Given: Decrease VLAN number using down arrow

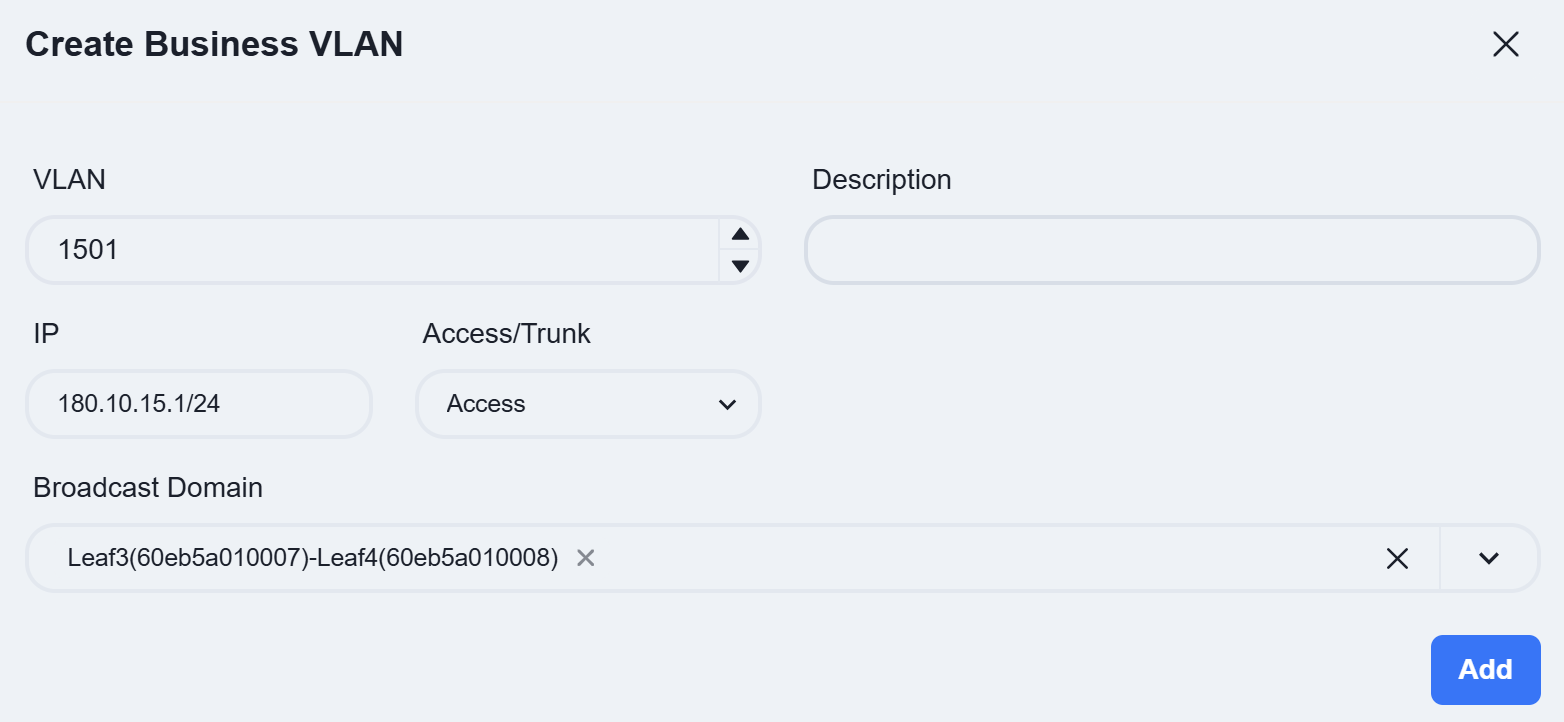Looking at the screenshot, I should click(740, 266).
